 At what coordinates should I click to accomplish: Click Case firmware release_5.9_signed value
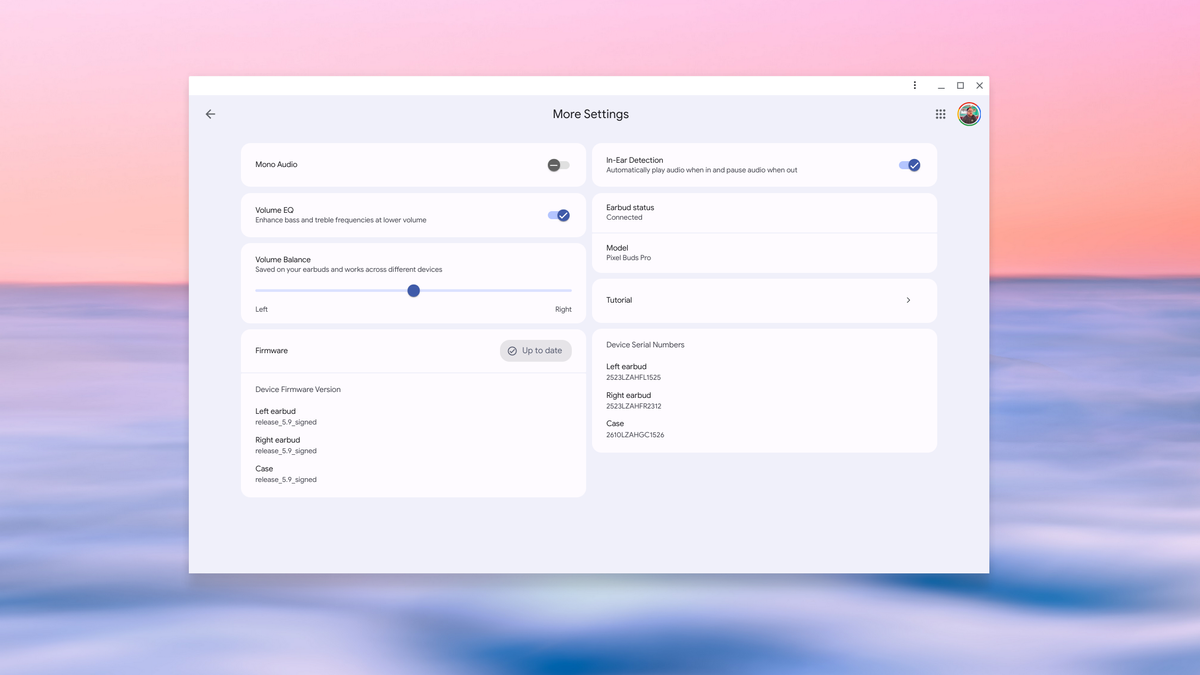click(x=286, y=480)
